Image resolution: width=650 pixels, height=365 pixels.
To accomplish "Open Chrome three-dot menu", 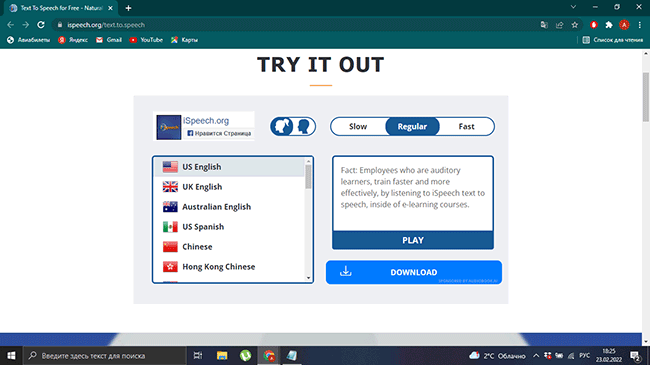I will coord(640,25).
